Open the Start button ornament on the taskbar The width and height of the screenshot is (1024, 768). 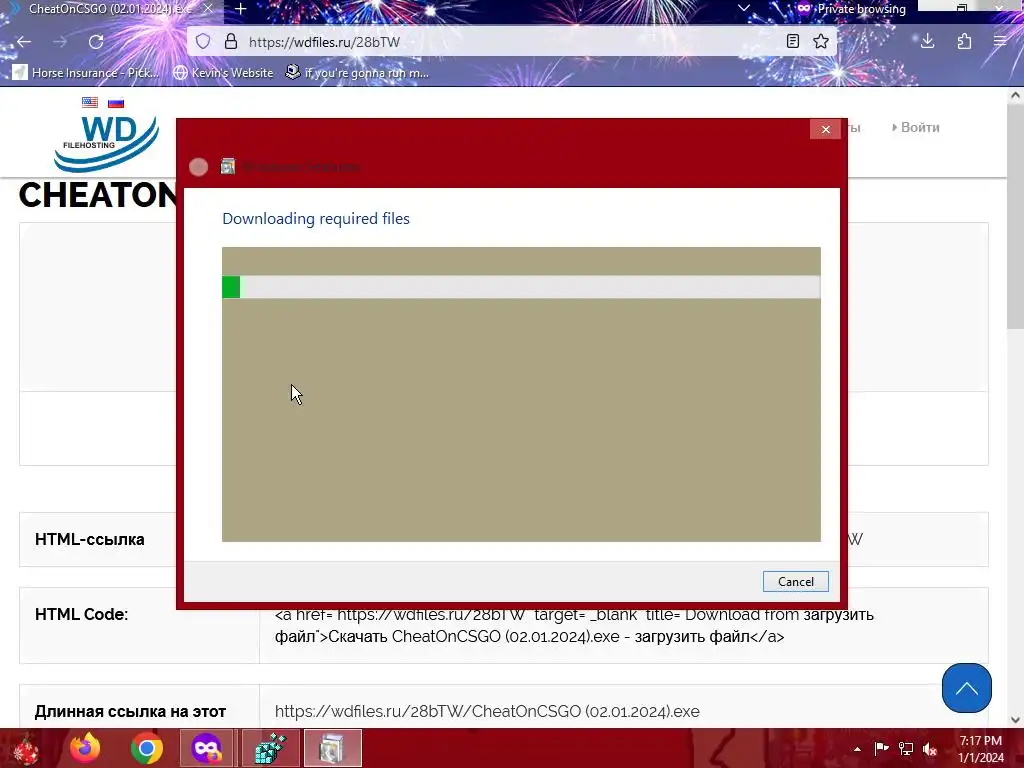26,748
